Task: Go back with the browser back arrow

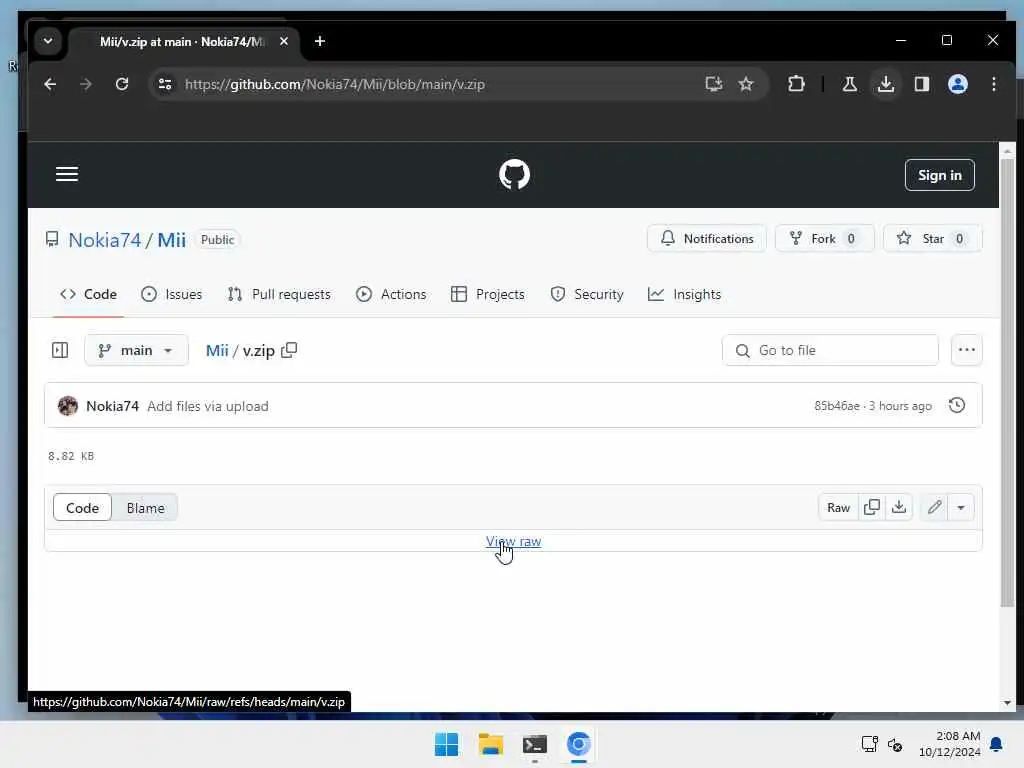Action: click(50, 84)
